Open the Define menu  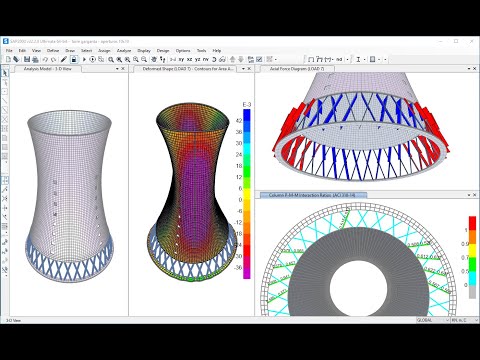click(53, 51)
